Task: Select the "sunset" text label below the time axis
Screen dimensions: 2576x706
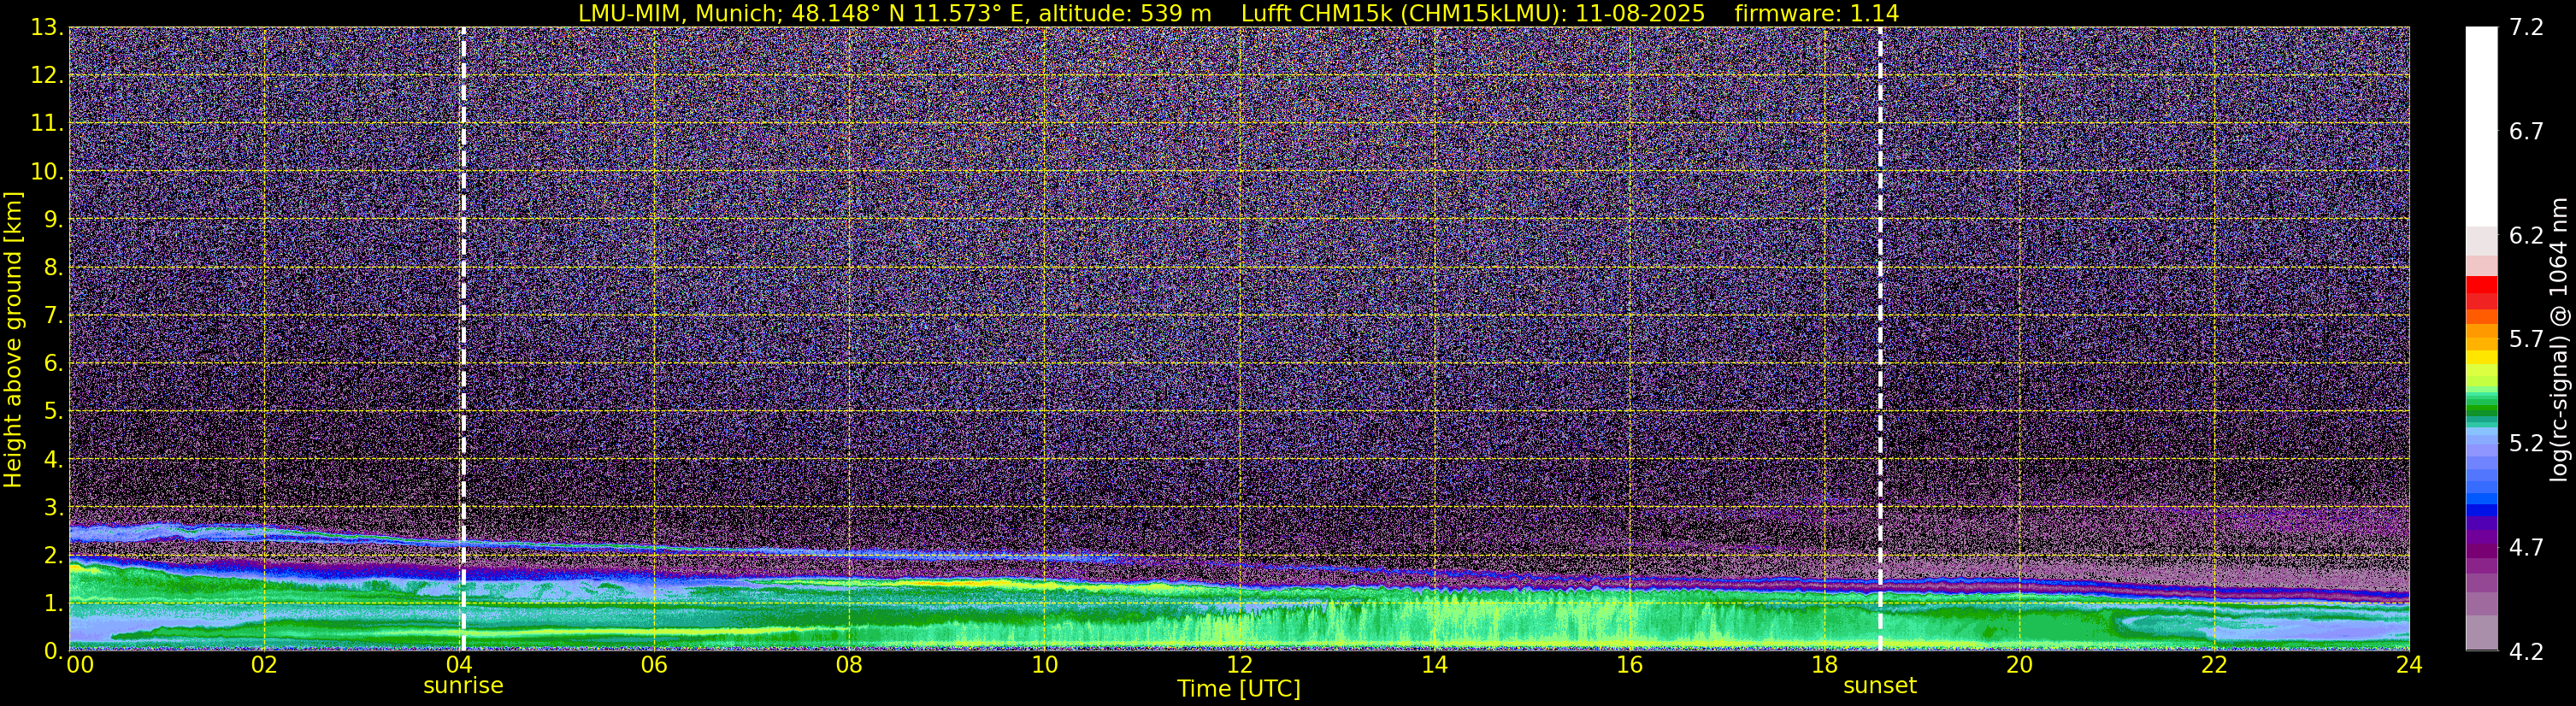Action: click(x=1880, y=686)
